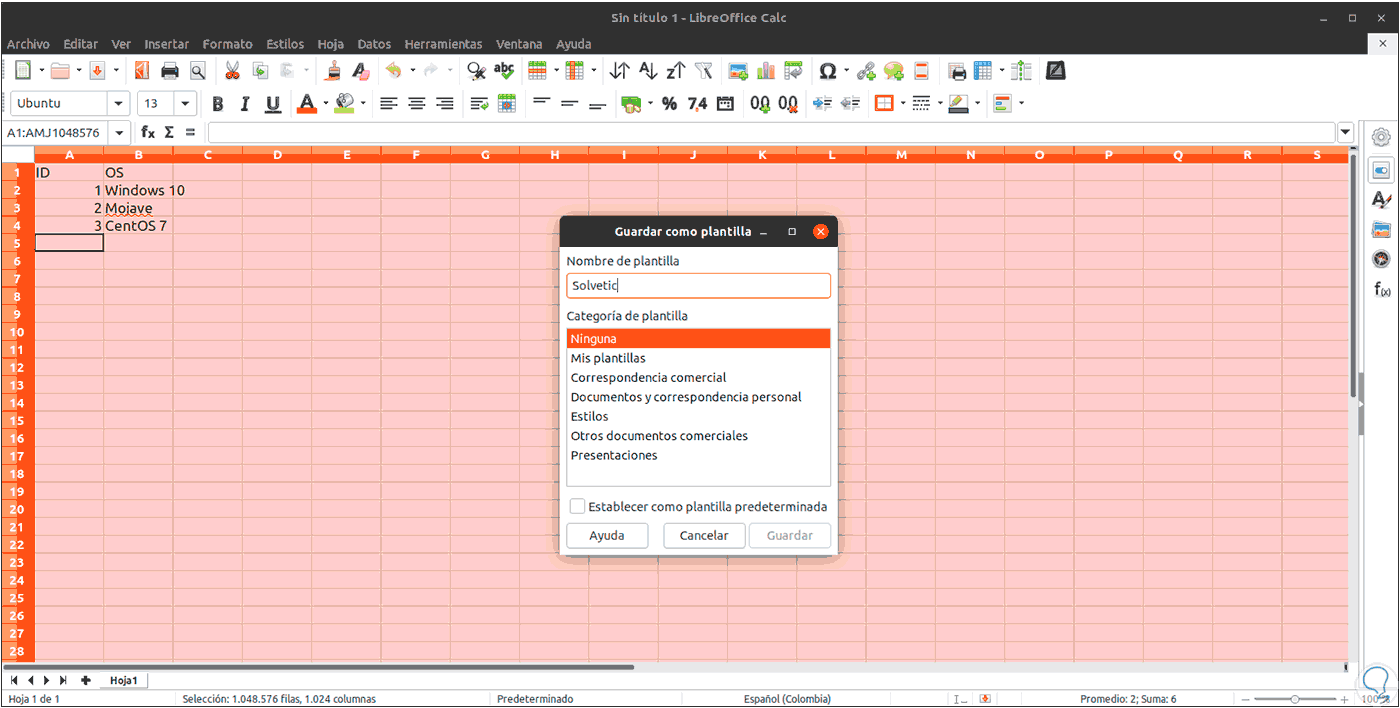Click the Sort Ascending icon
Image resolution: width=1400 pixels, height=708 pixels.
pyautogui.click(x=648, y=71)
